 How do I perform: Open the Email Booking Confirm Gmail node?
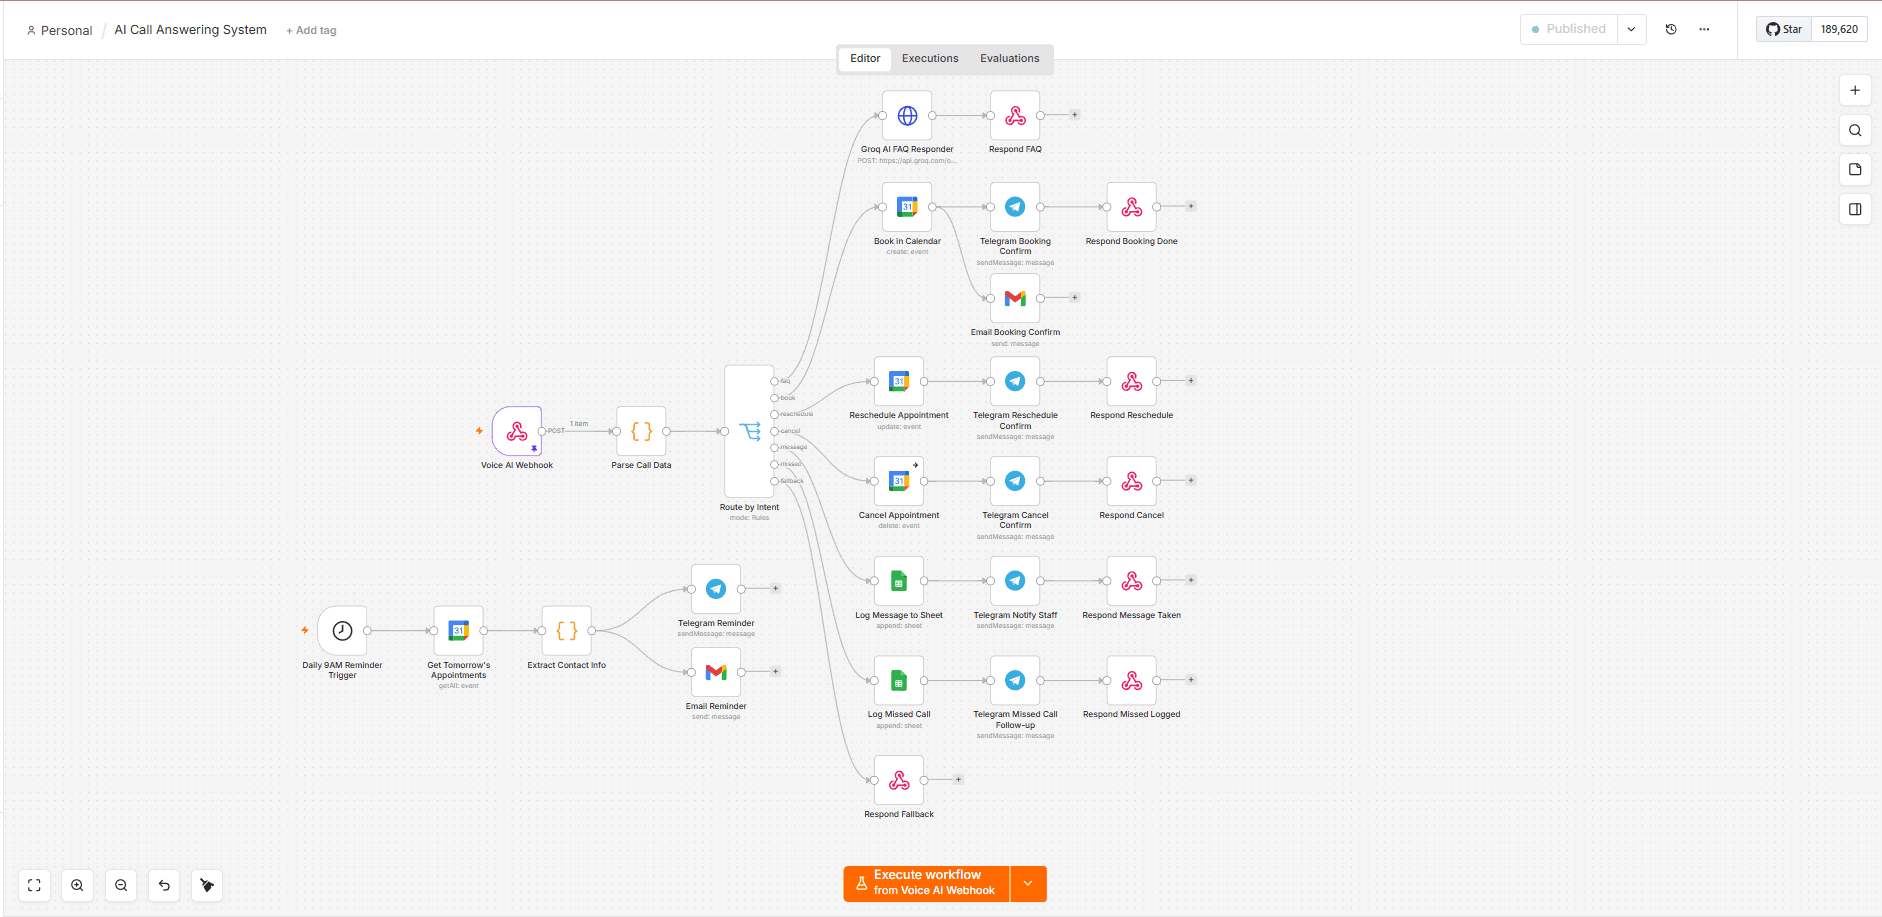(x=1015, y=298)
